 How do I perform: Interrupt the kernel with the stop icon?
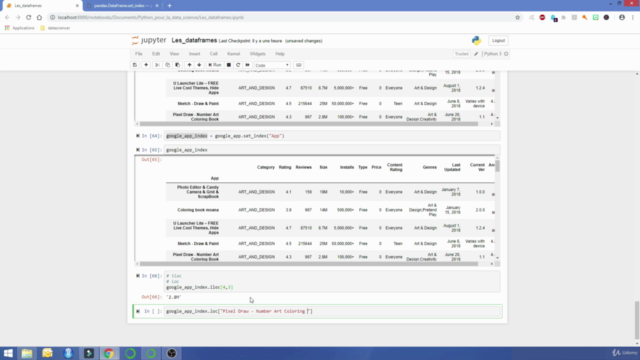[229, 65]
